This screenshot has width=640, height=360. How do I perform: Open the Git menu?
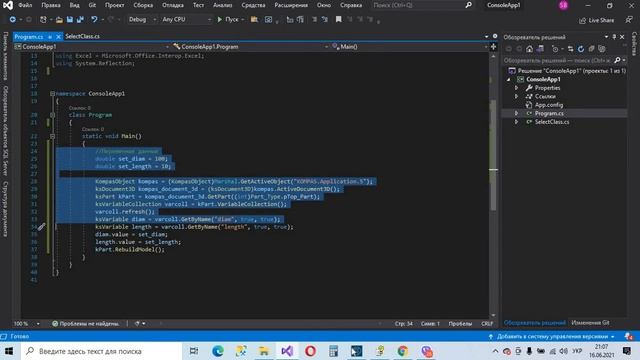[92, 5]
